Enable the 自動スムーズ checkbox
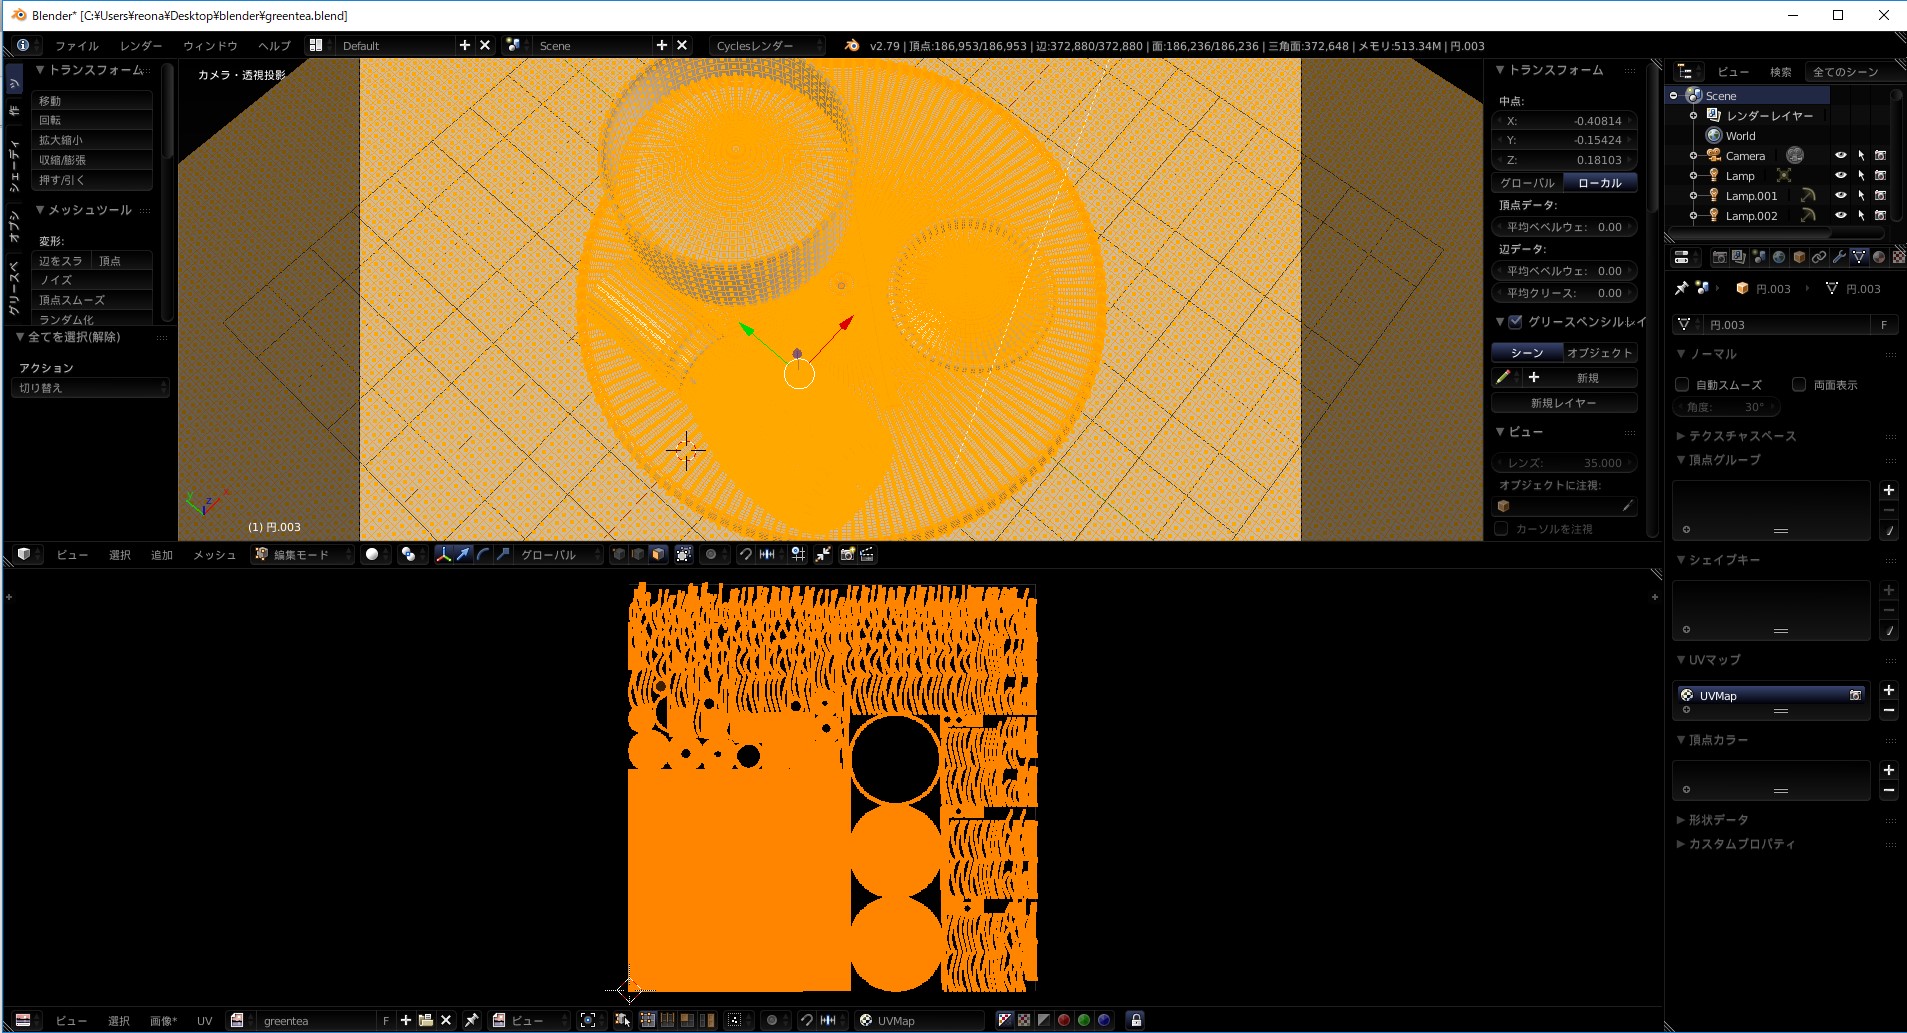The width and height of the screenshot is (1907, 1033). [x=1682, y=385]
